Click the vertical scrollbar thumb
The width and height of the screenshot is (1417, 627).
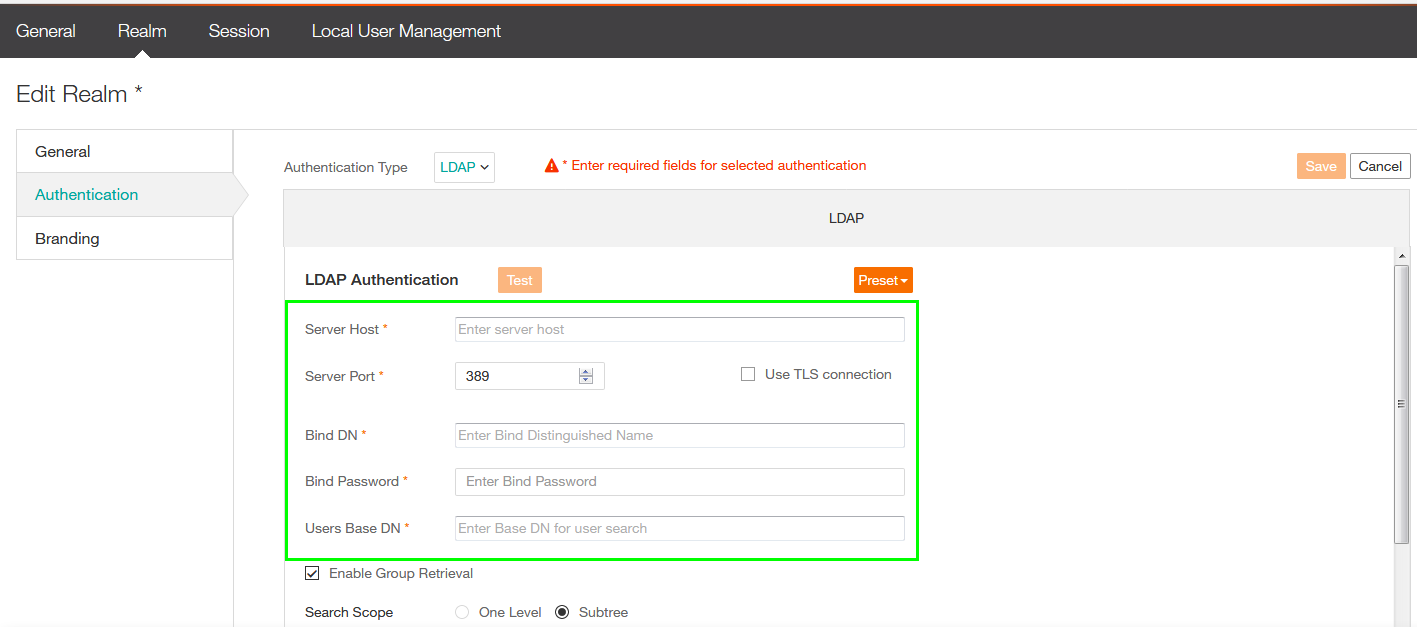(1402, 404)
